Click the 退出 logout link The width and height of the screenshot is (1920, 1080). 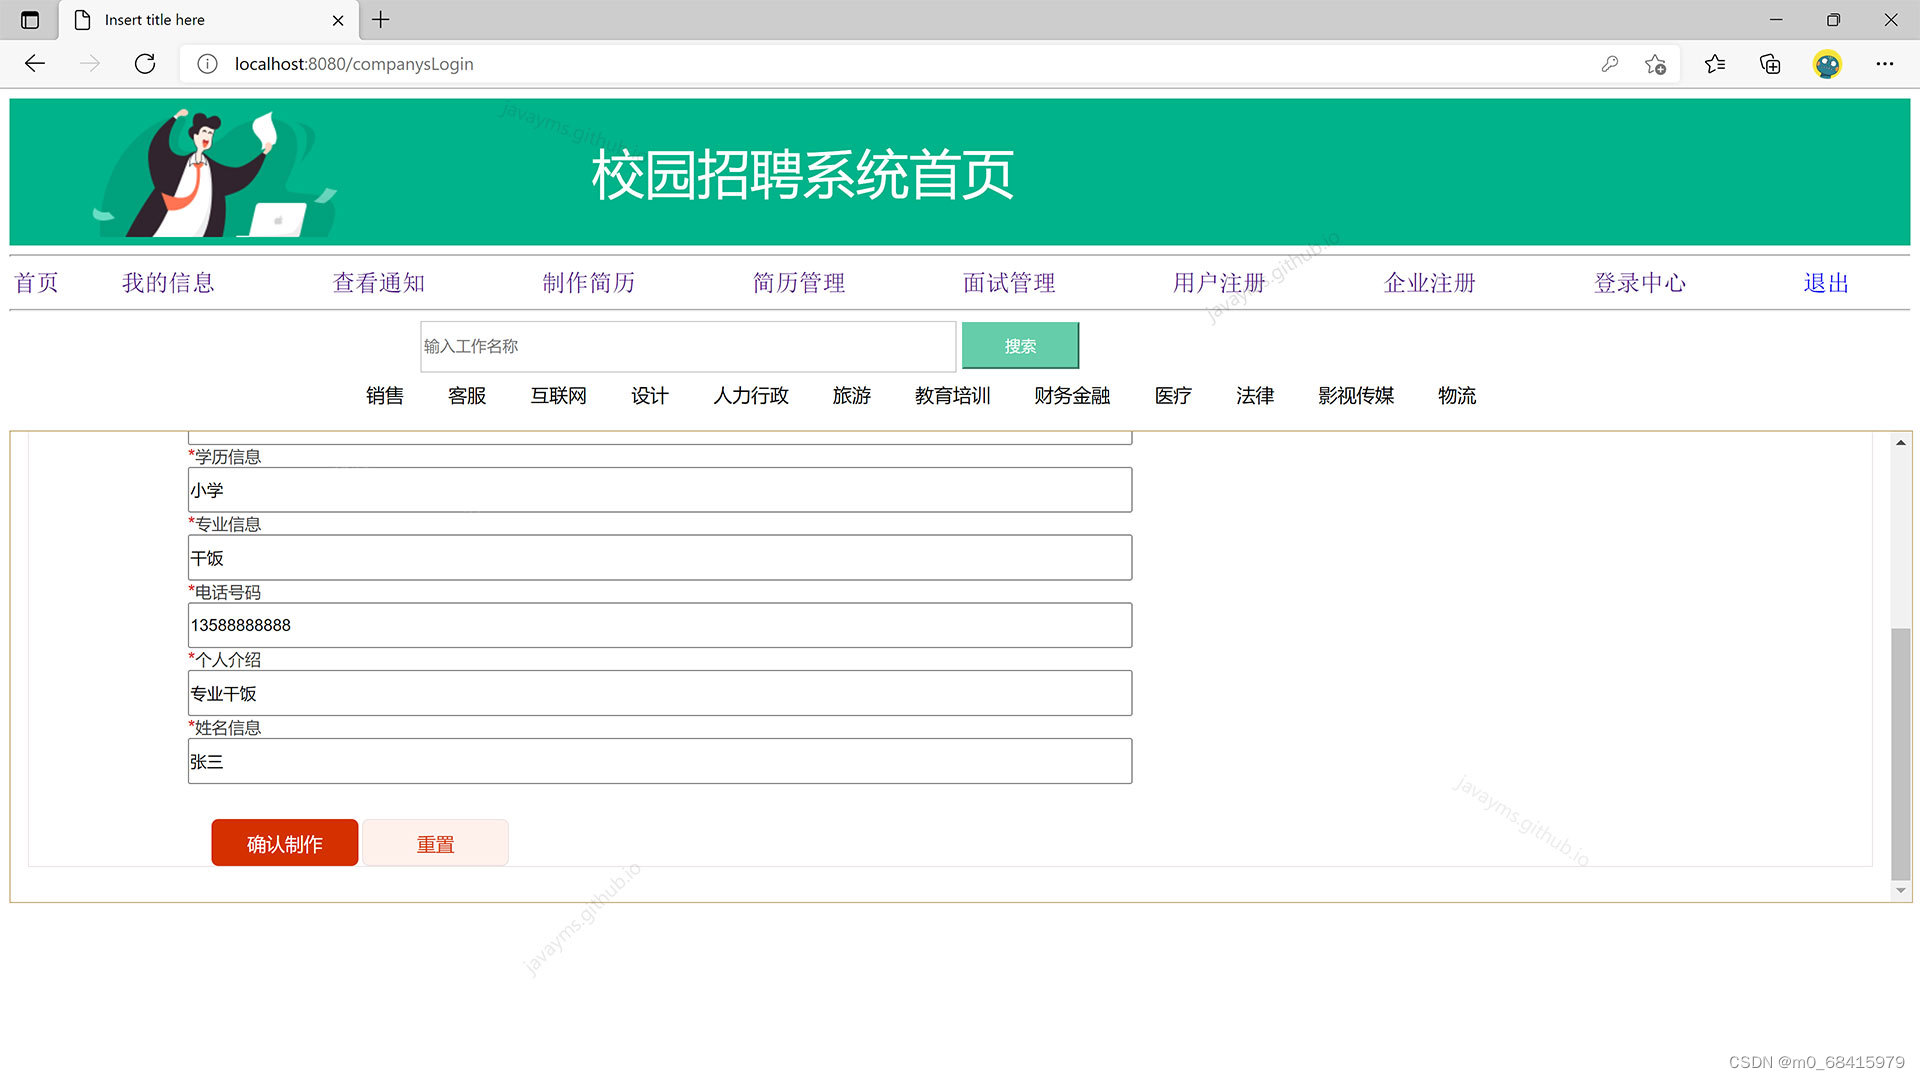pos(1824,283)
